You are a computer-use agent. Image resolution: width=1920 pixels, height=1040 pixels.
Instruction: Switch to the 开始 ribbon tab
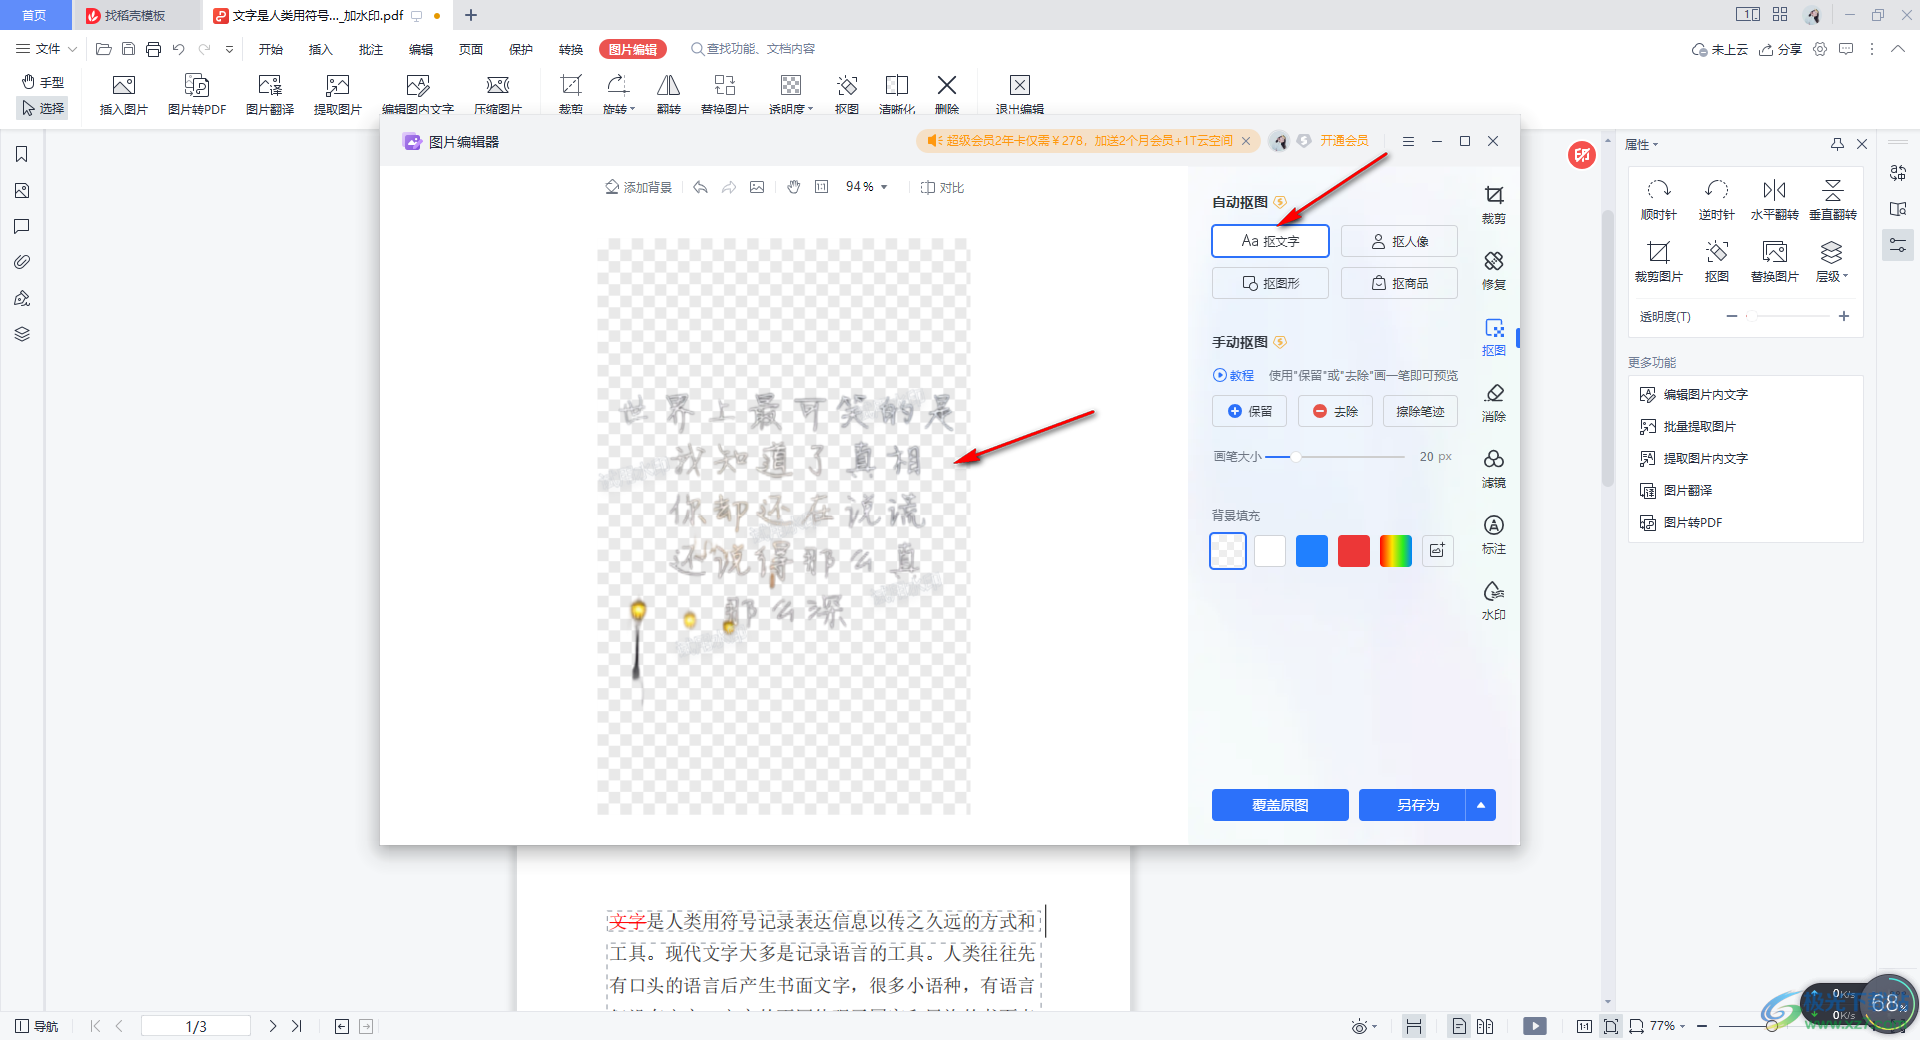pyautogui.click(x=270, y=49)
